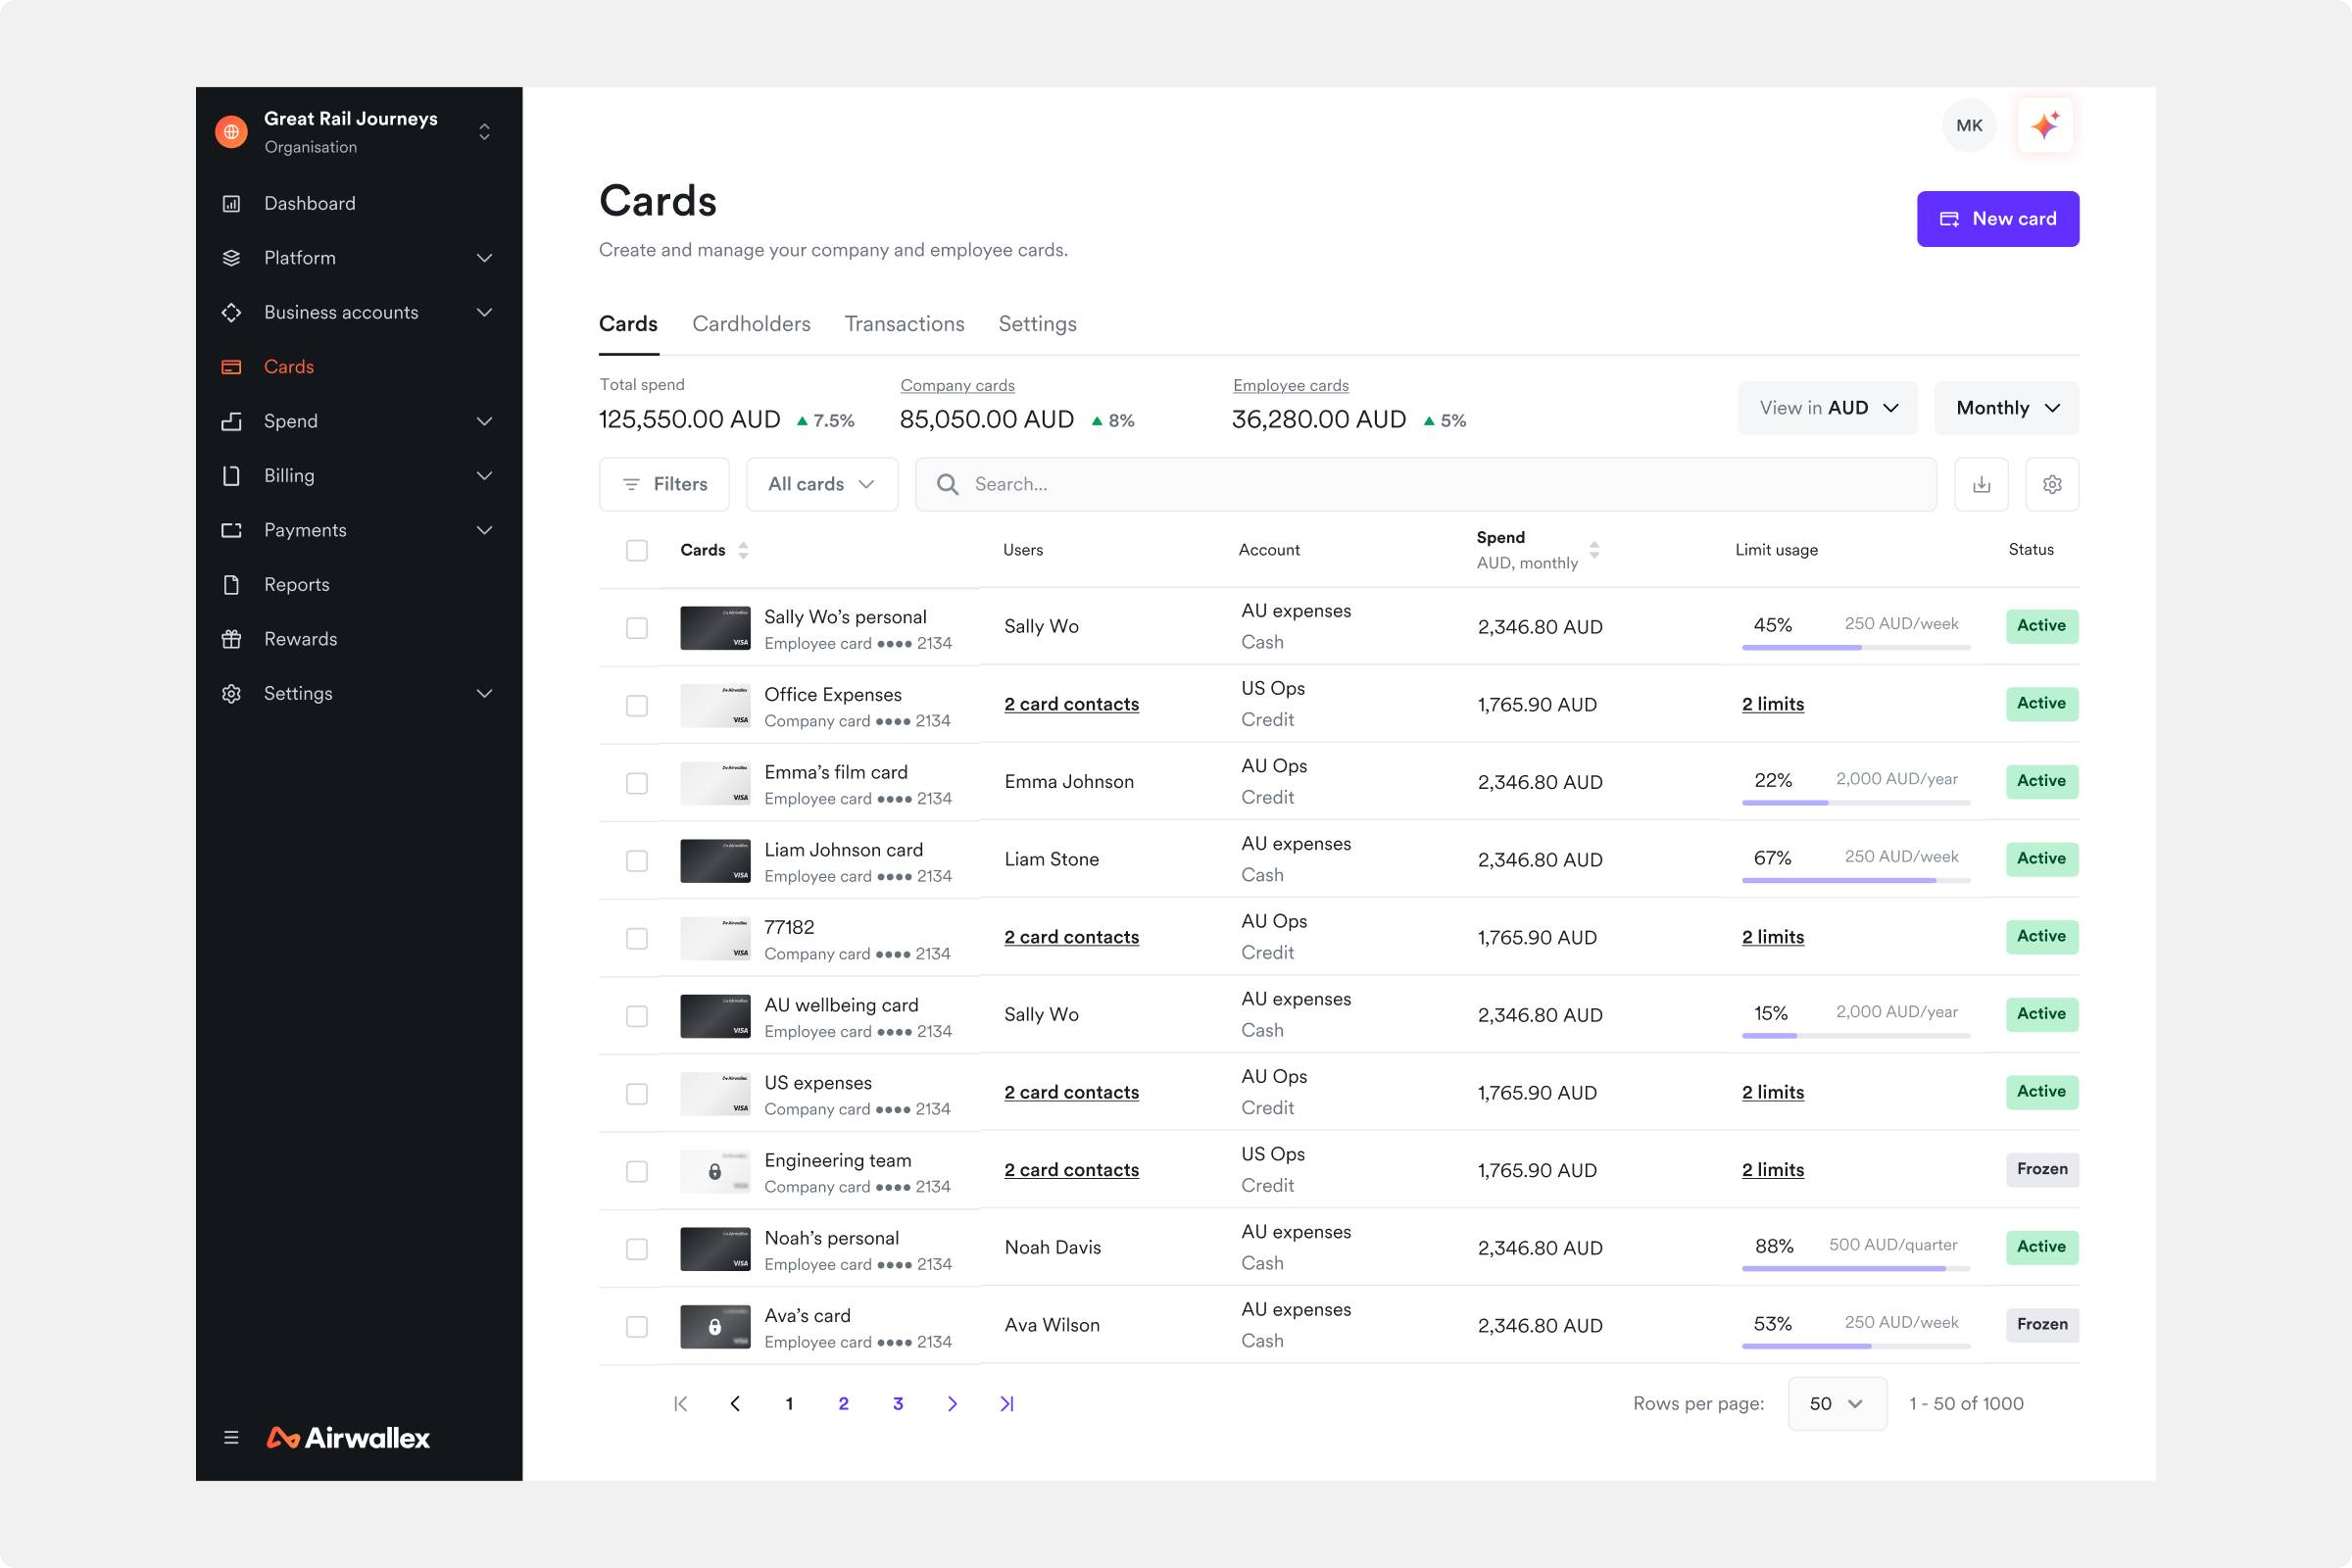
Task: Open the Monthly period dropdown
Action: (x=2006, y=408)
